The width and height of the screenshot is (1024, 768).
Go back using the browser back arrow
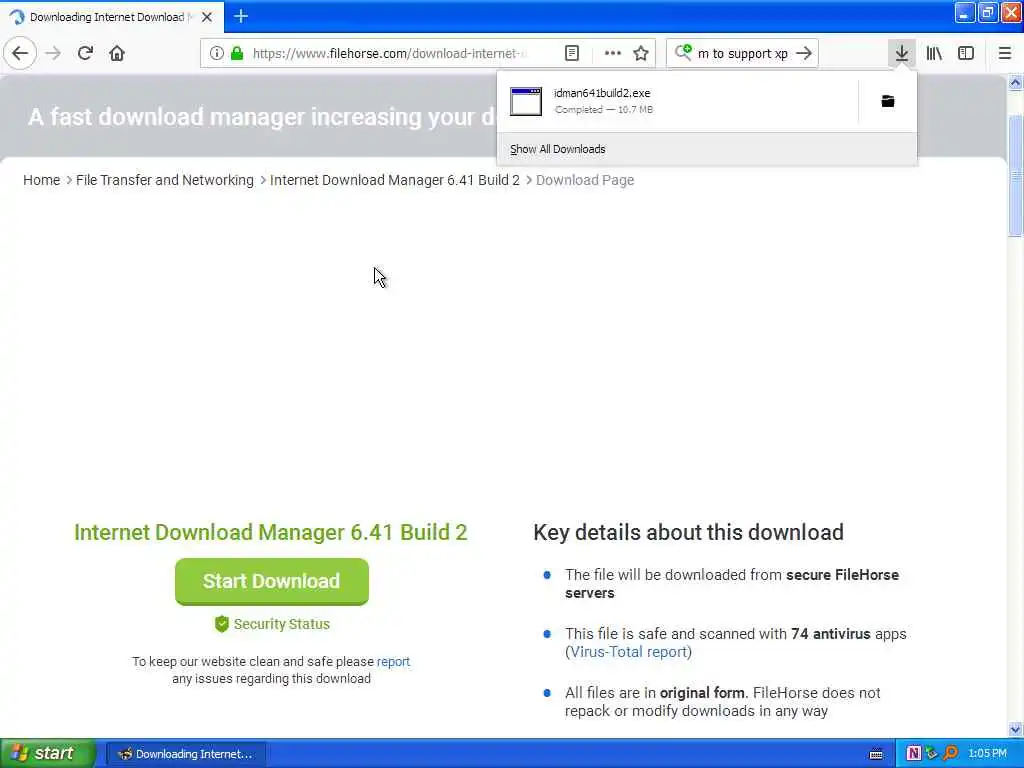20,53
